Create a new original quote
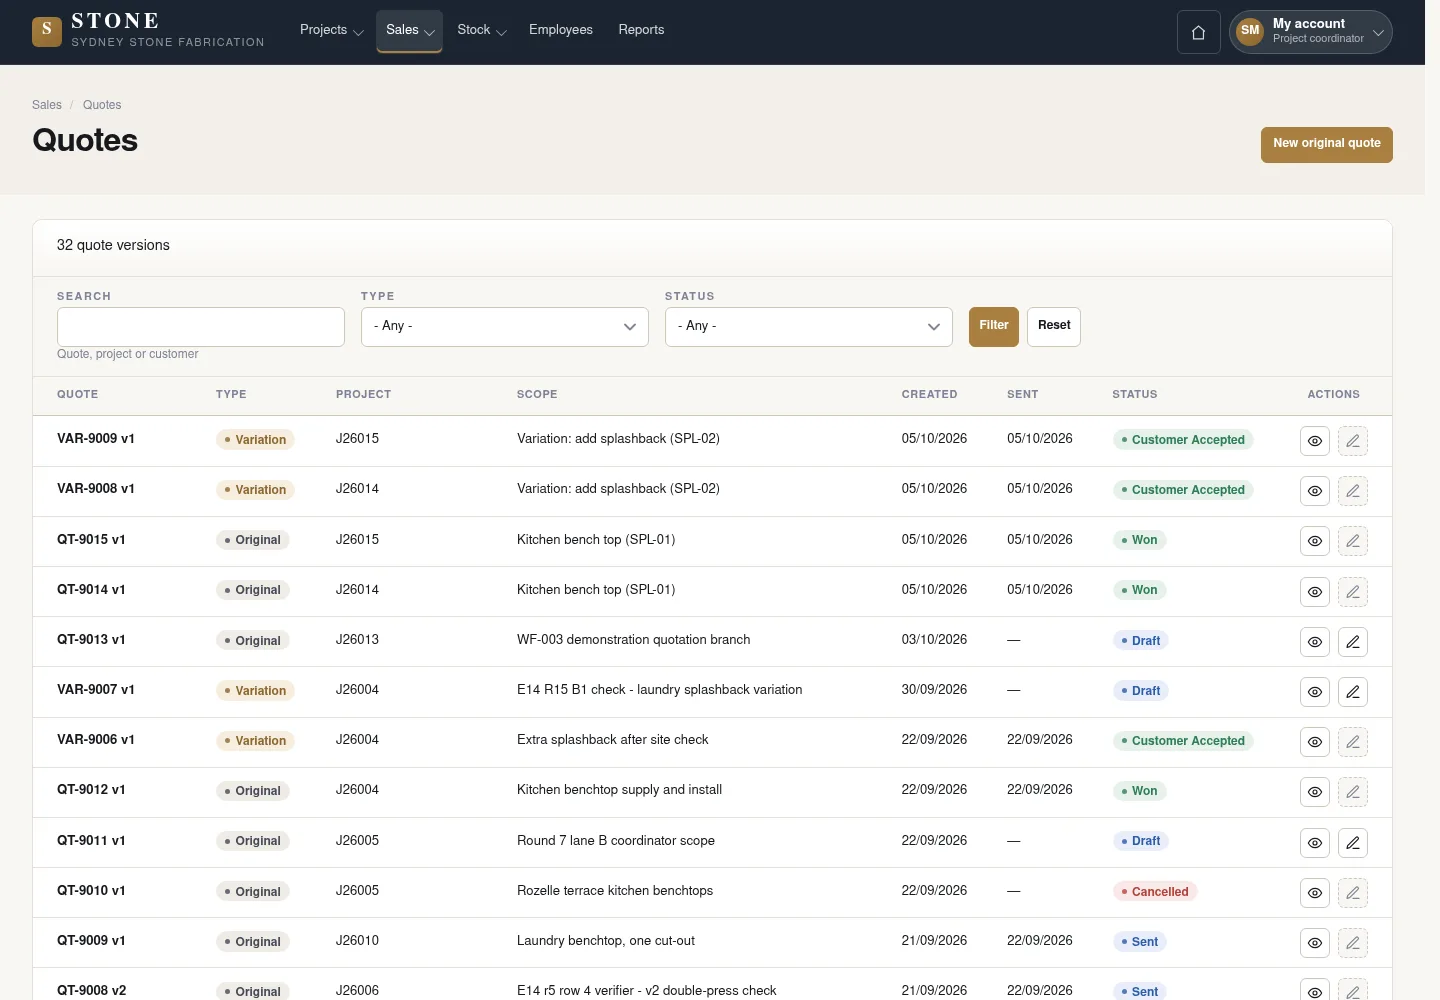 pyautogui.click(x=1327, y=144)
